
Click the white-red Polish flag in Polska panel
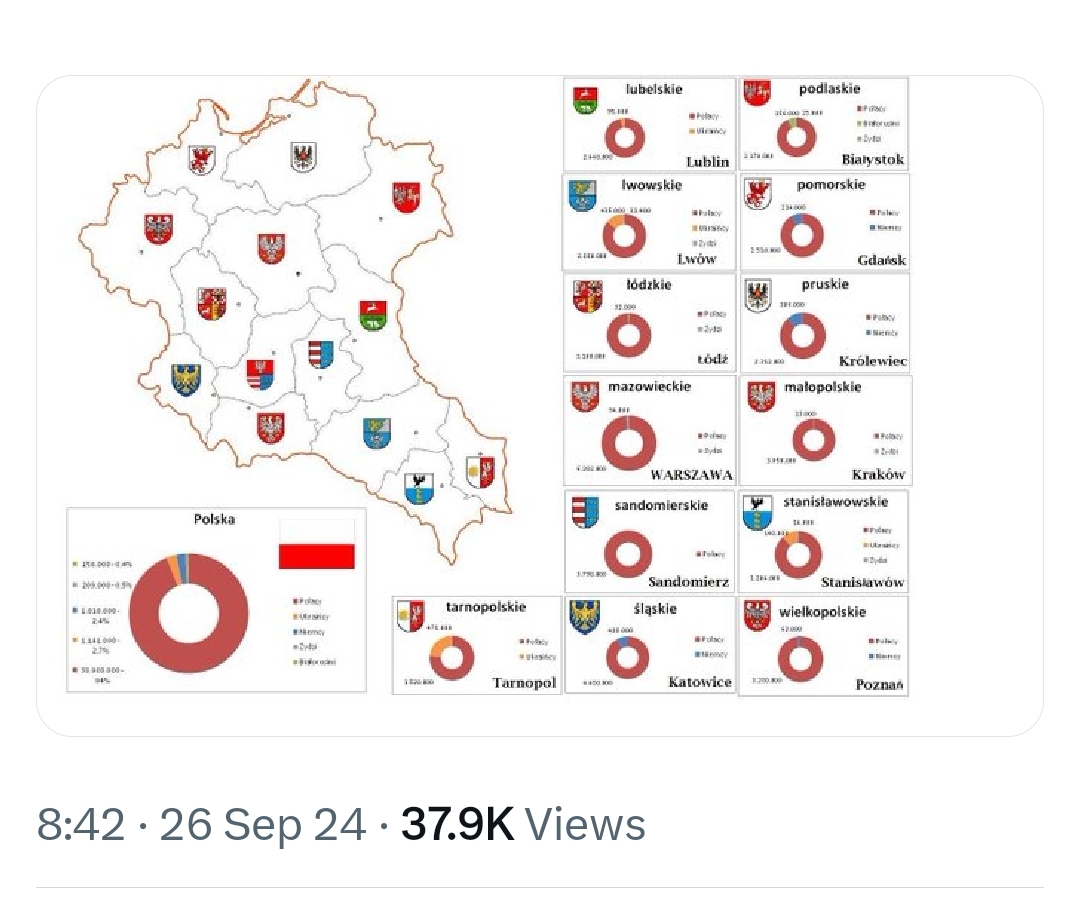[316, 544]
